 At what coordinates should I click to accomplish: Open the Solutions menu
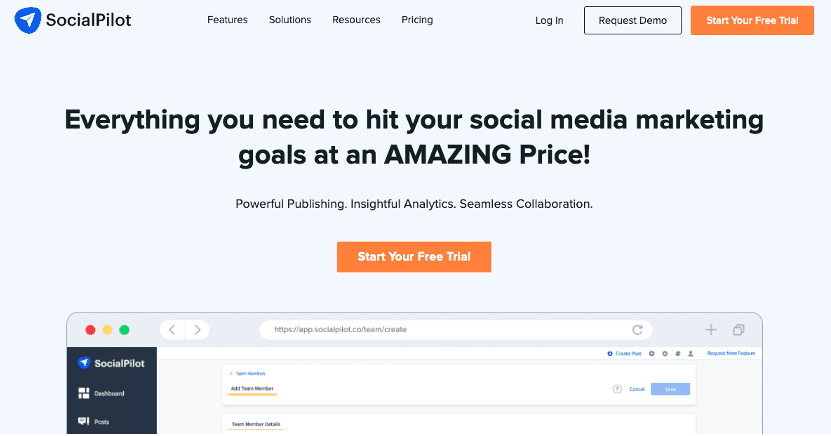tap(290, 20)
